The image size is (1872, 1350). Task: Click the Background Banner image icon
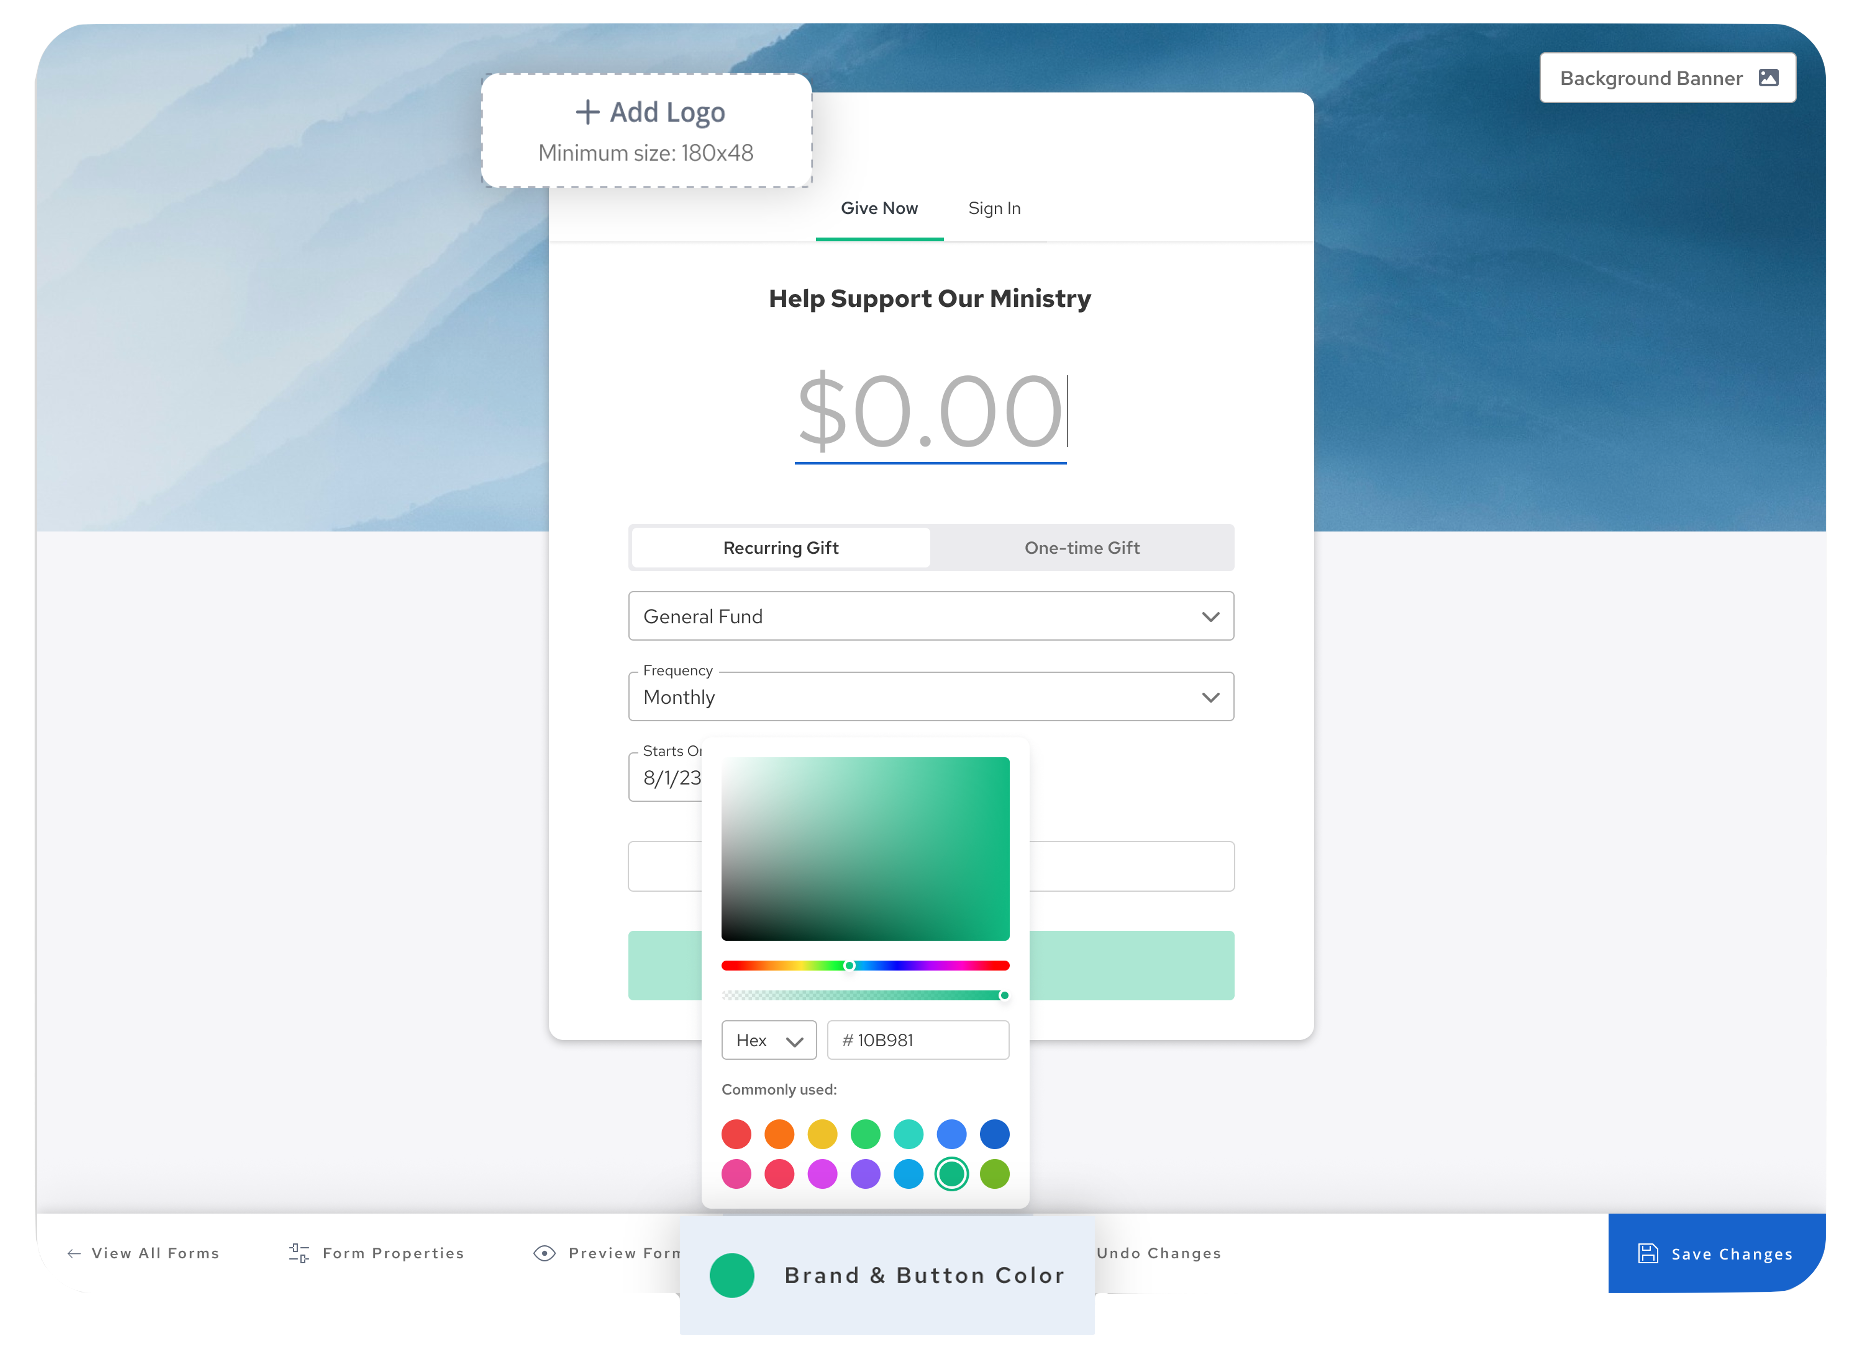[x=1768, y=78]
